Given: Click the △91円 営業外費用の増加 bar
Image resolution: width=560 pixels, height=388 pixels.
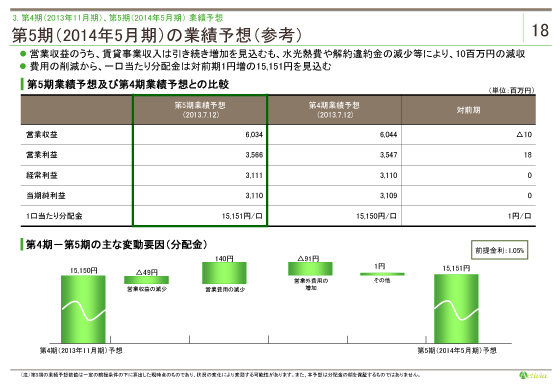Looking at the screenshot, I should [310, 269].
